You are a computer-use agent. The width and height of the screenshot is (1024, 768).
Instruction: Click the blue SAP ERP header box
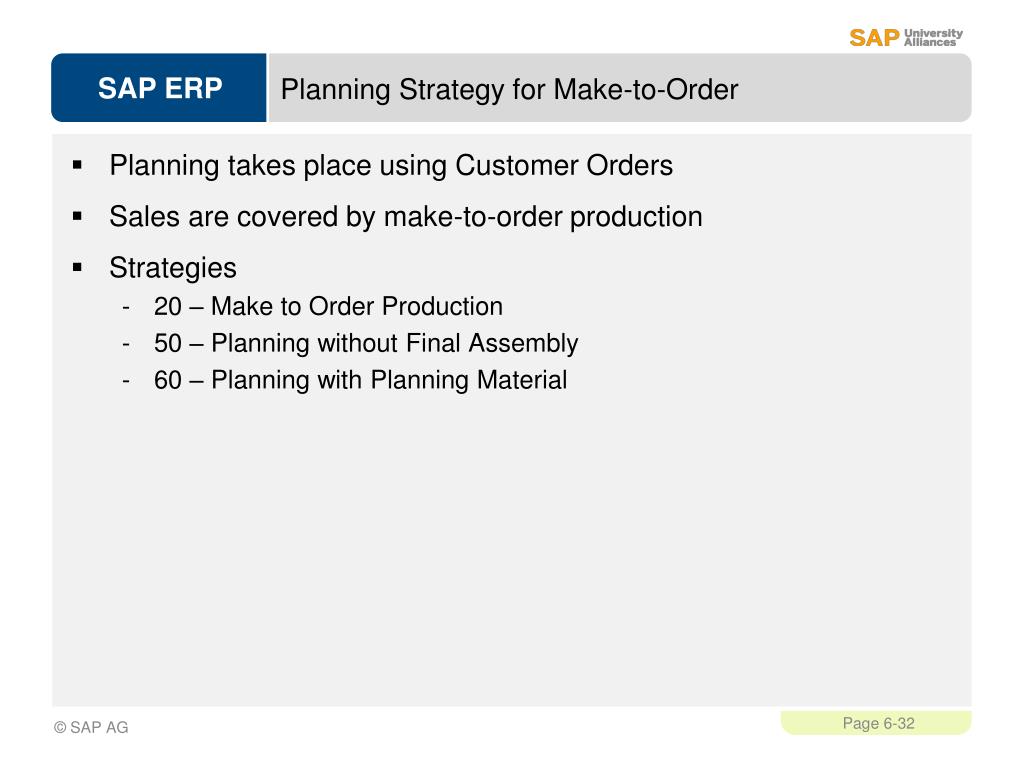point(159,88)
